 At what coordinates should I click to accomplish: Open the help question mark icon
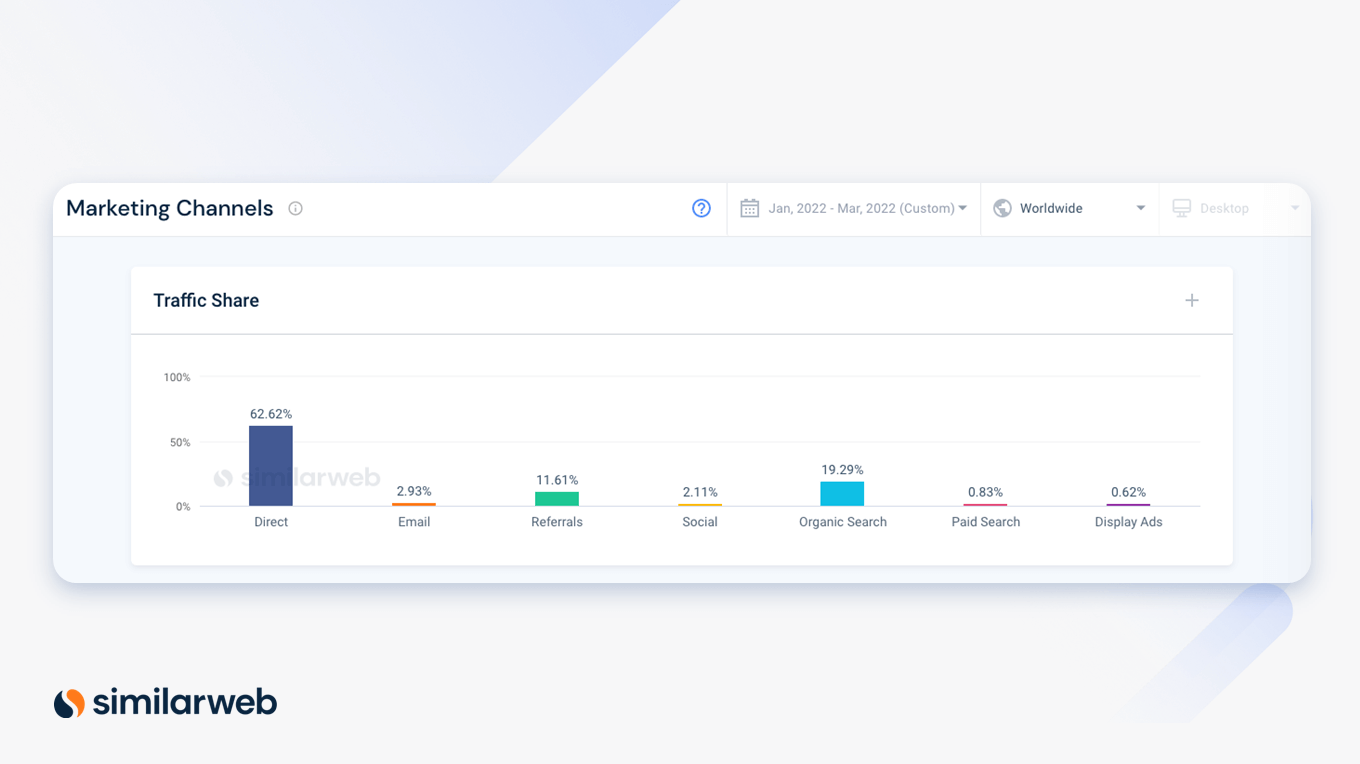coord(701,208)
